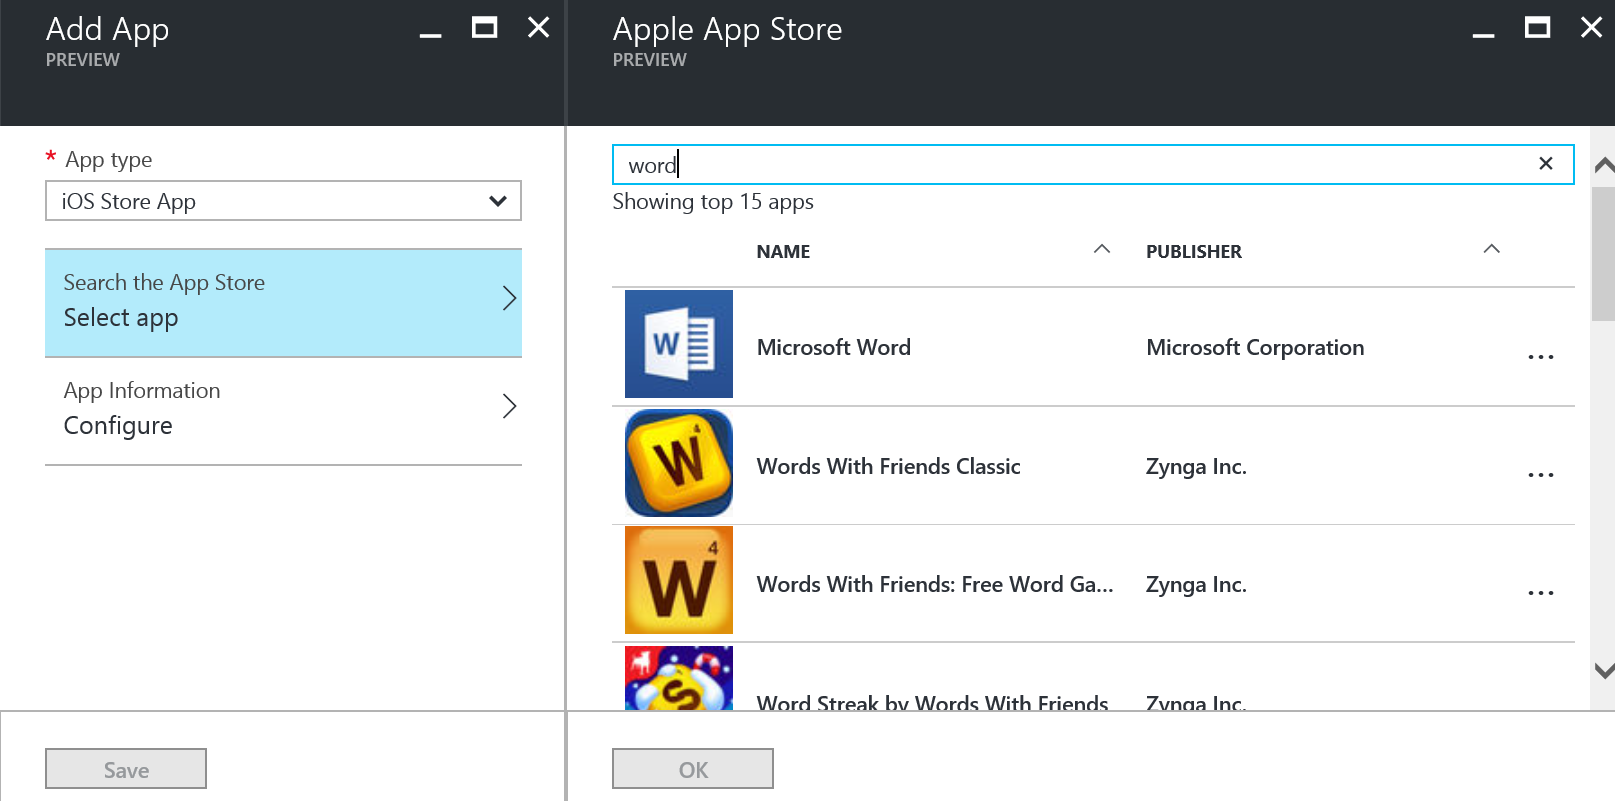Open more options for Words With Friends Classic

1540,475
